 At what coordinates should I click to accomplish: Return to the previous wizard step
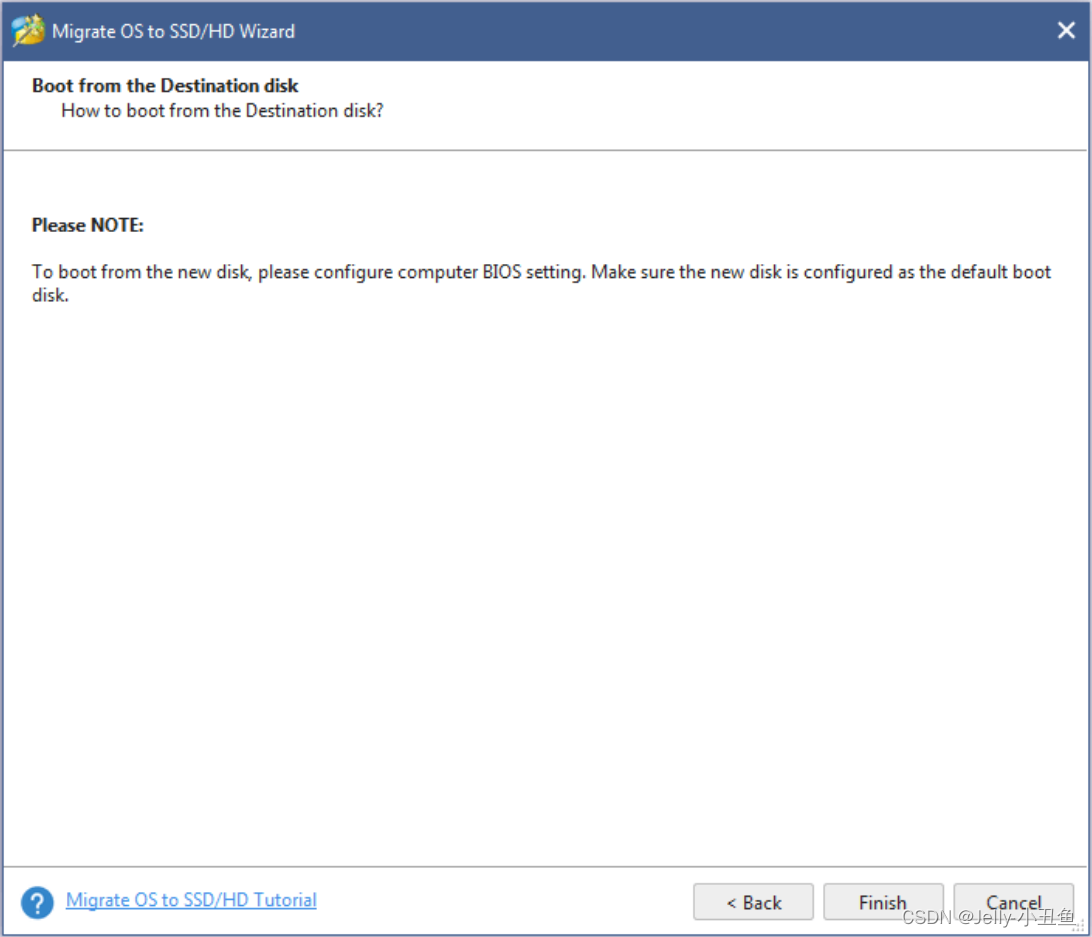click(753, 901)
